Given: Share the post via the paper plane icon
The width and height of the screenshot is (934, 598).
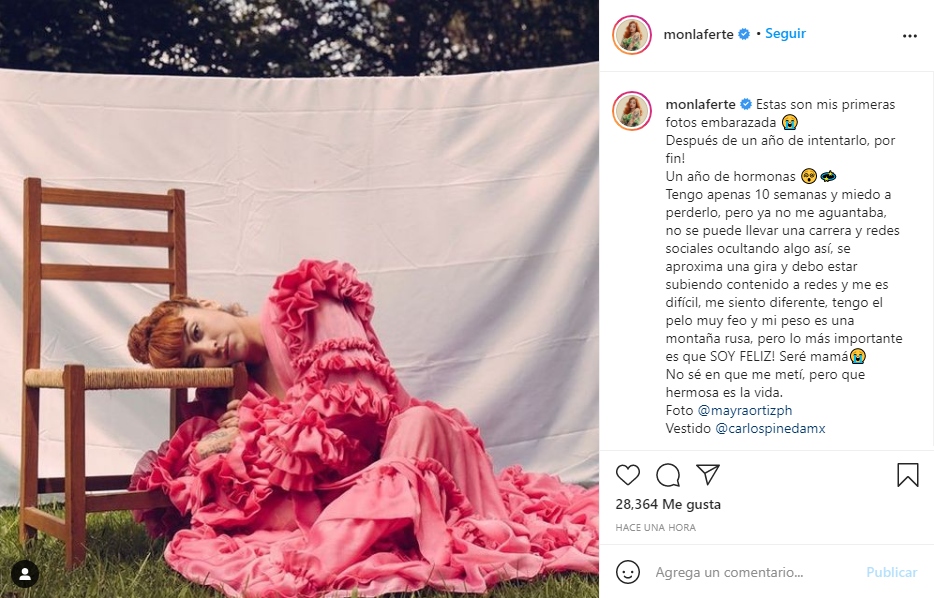Looking at the screenshot, I should (708, 474).
